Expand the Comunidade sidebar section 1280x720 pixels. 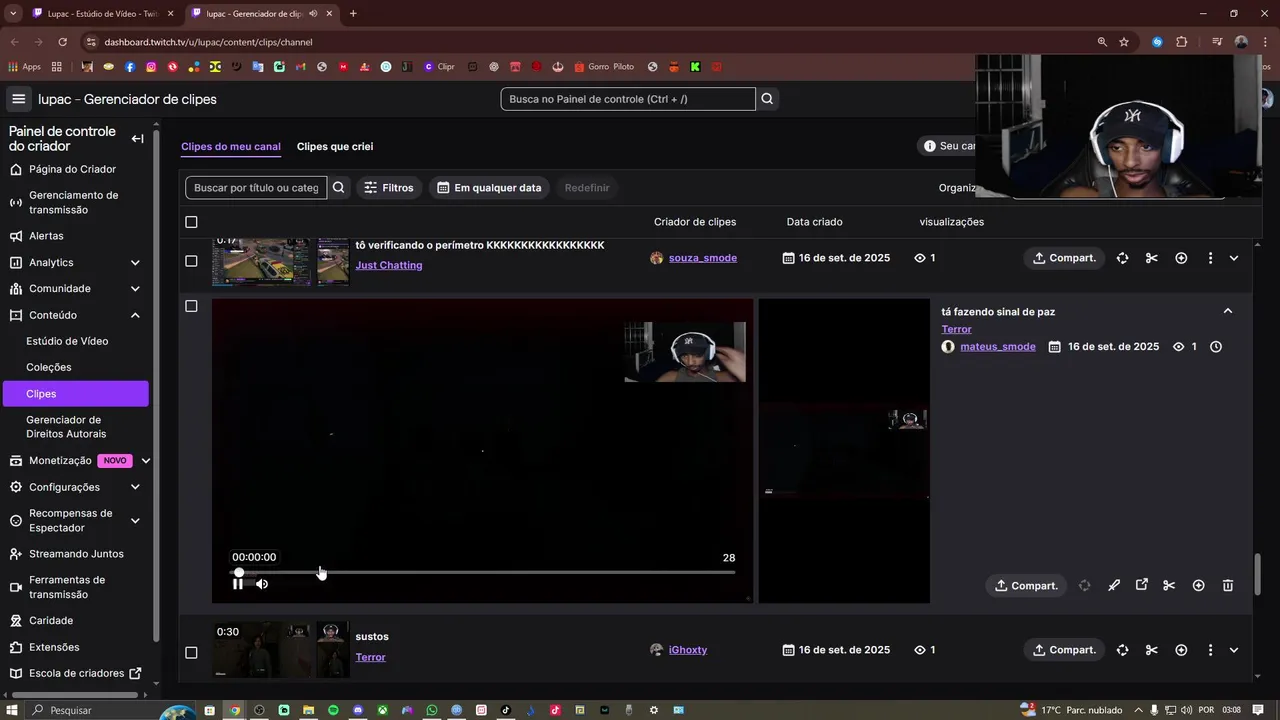pyautogui.click(x=135, y=289)
